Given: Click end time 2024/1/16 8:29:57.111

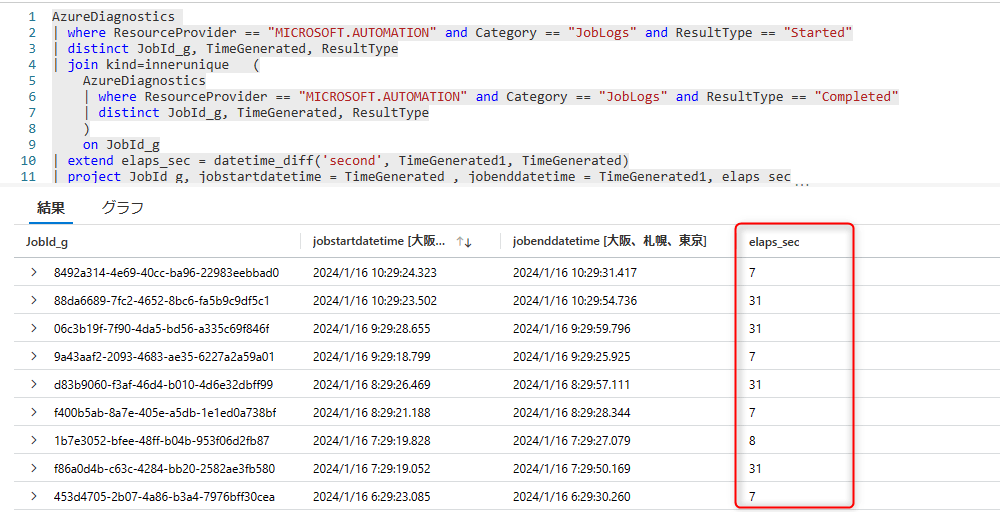Looking at the screenshot, I should 571,385.
